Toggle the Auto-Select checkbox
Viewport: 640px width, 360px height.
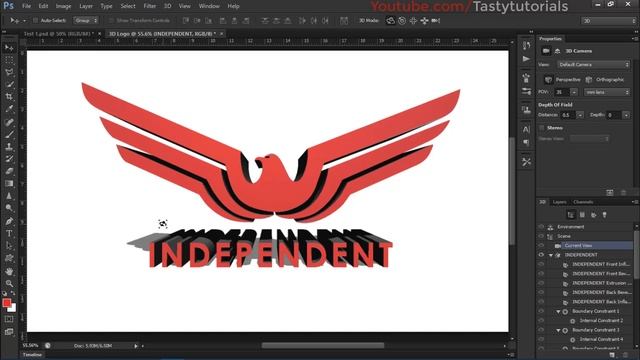[x=35, y=20]
